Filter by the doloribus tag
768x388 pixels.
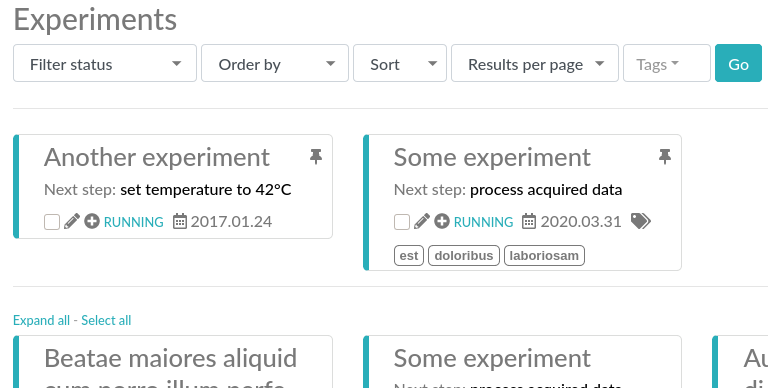pyautogui.click(x=464, y=256)
